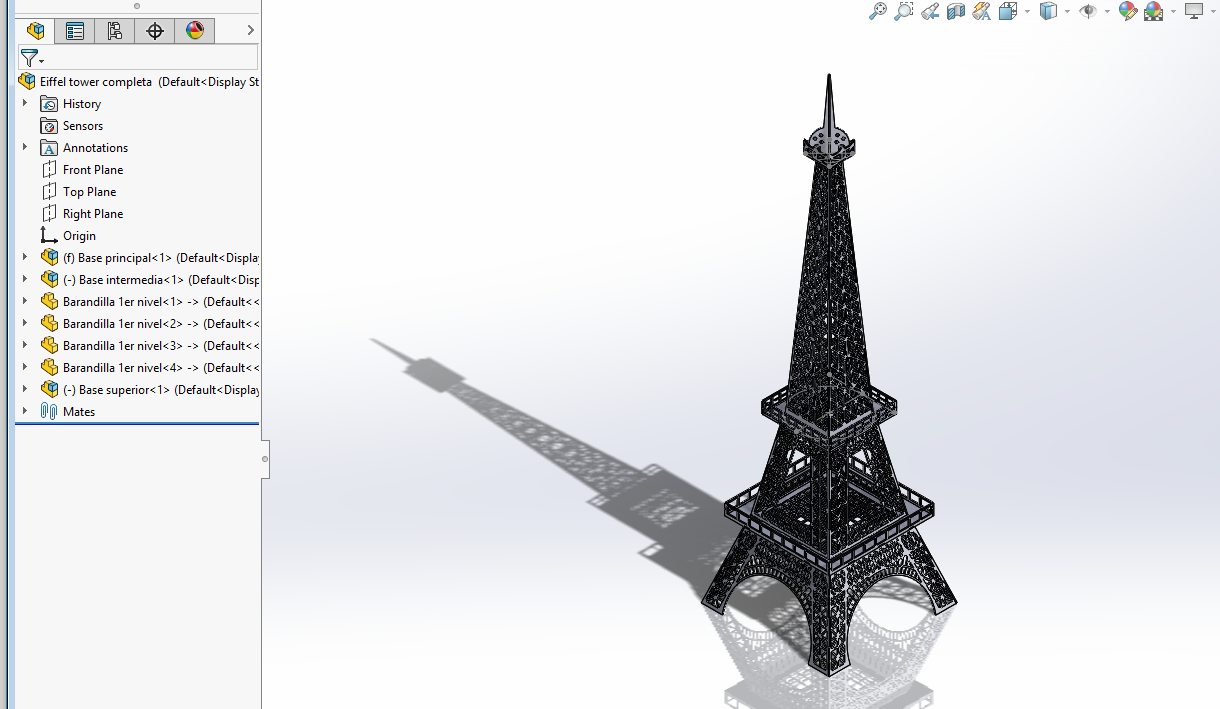Image resolution: width=1220 pixels, height=709 pixels.
Task: Open the View Orientation dropdown arrow
Action: coord(1027,12)
